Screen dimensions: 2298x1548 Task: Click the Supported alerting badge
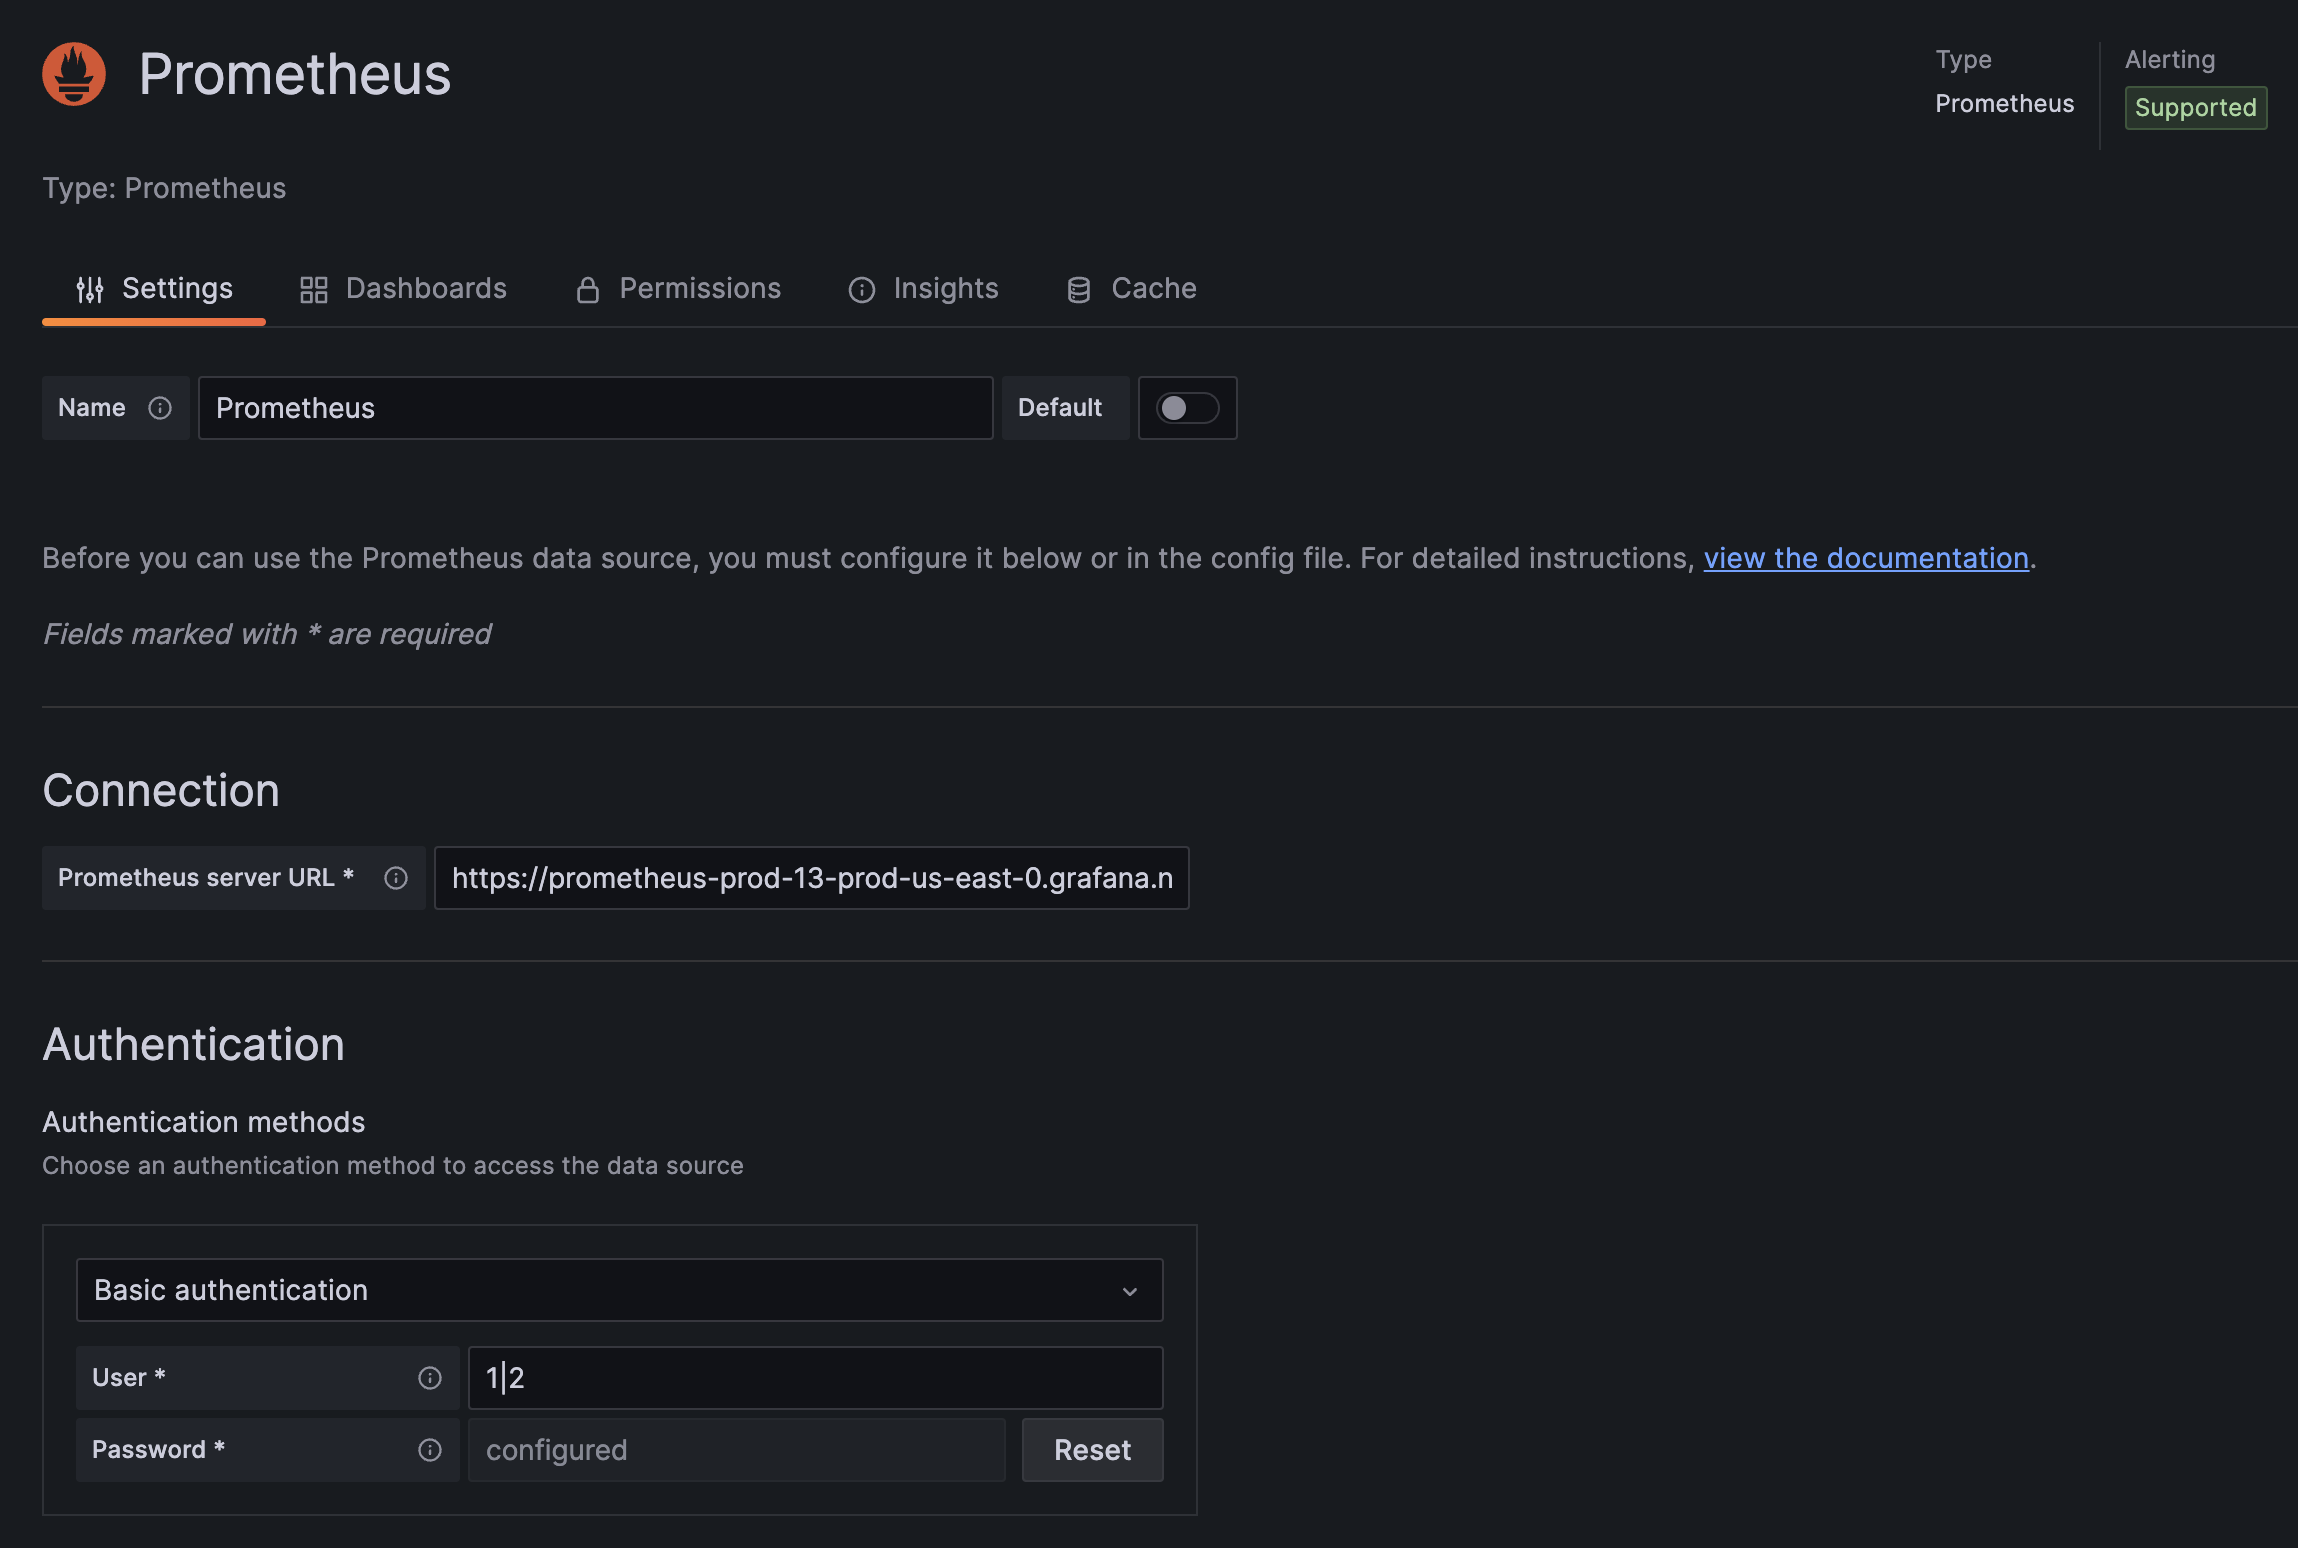(2195, 107)
